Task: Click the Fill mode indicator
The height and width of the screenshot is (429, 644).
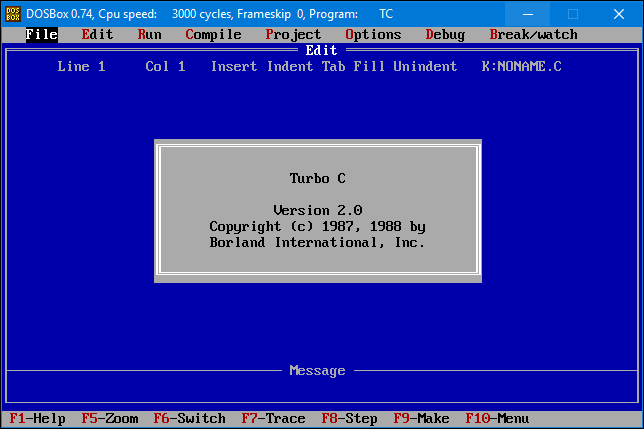Action: click(x=369, y=67)
